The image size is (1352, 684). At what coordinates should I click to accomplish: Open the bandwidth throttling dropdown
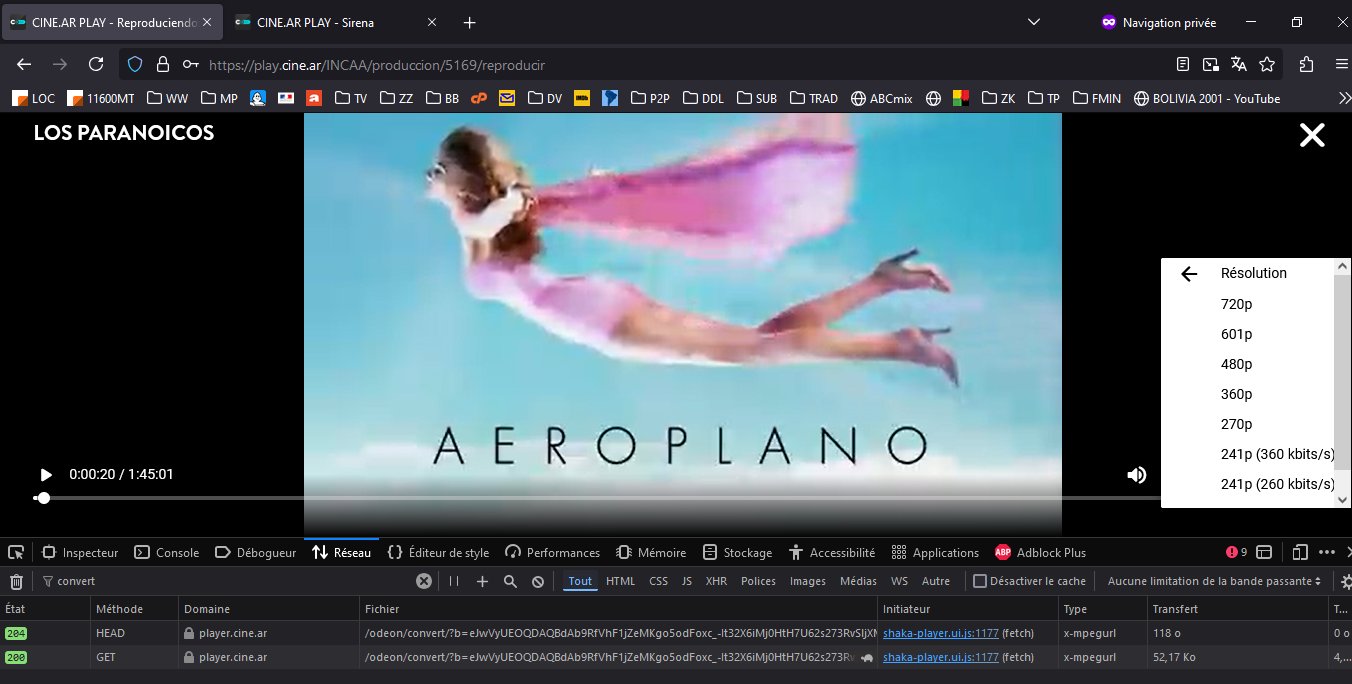pyautogui.click(x=1214, y=581)
